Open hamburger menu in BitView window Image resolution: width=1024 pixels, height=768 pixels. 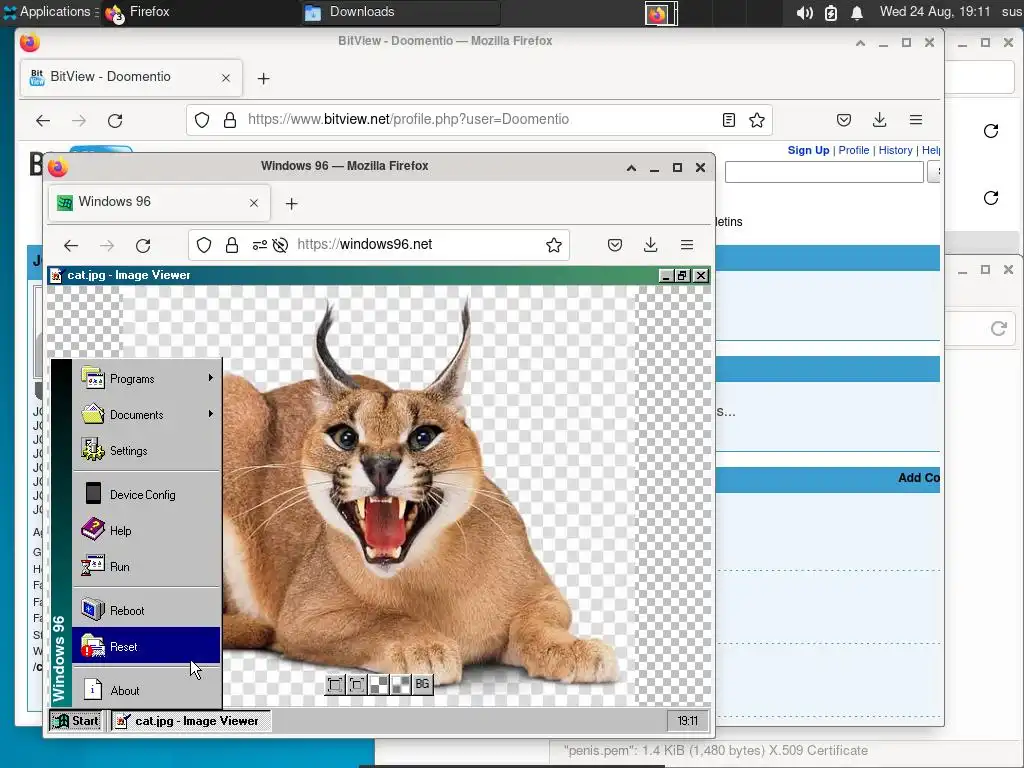pyautogui.click(x=916, y=120)
